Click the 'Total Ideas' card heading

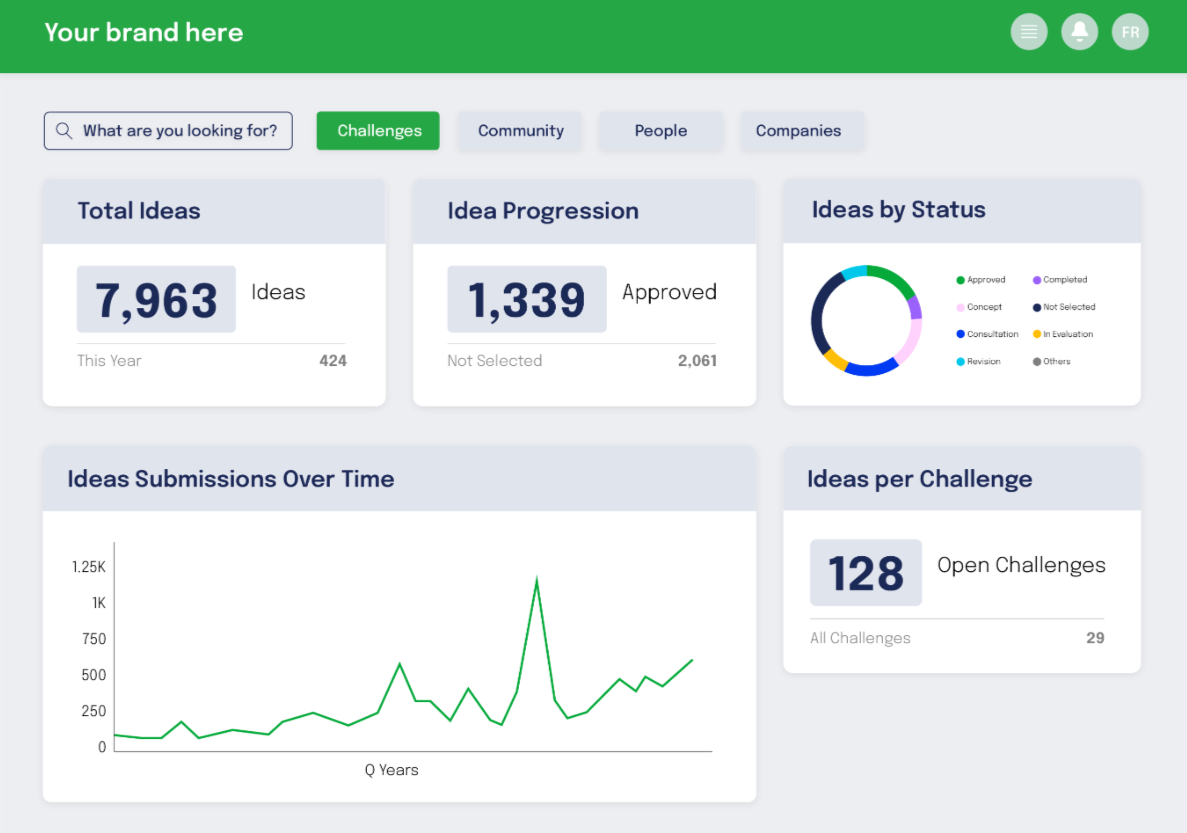pyautogui.click(x=139, y=211)
